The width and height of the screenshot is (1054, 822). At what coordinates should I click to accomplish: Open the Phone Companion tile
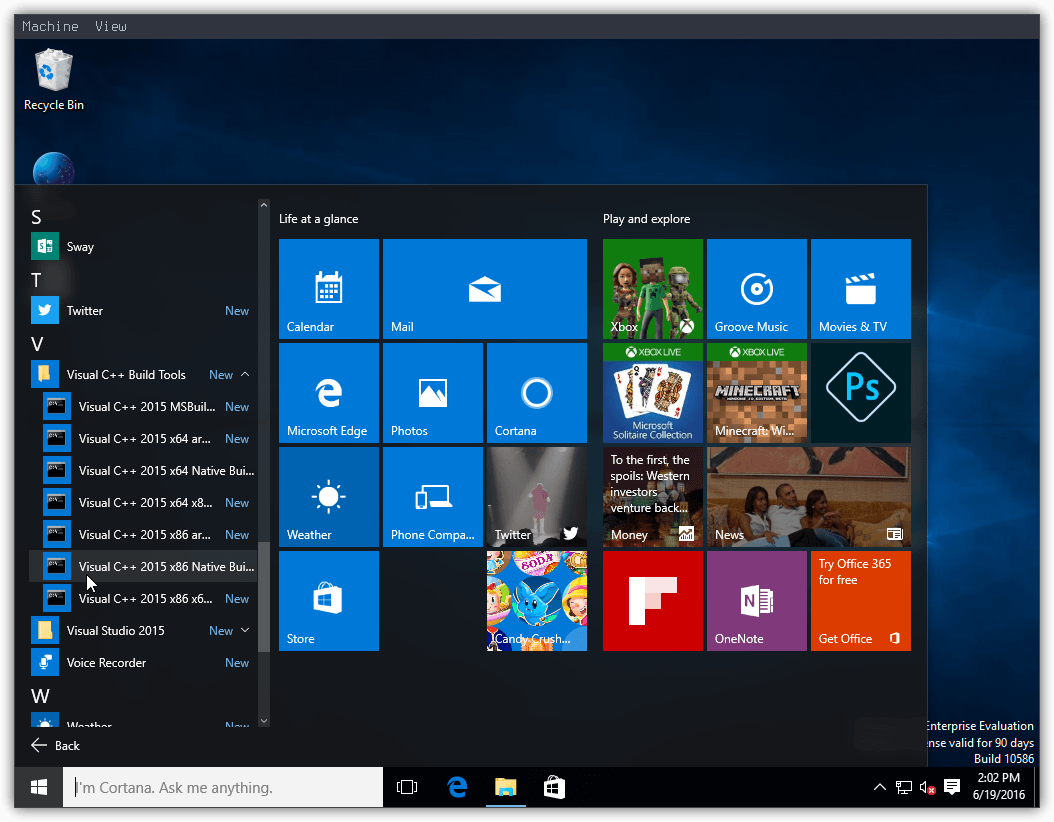(433, 497)
